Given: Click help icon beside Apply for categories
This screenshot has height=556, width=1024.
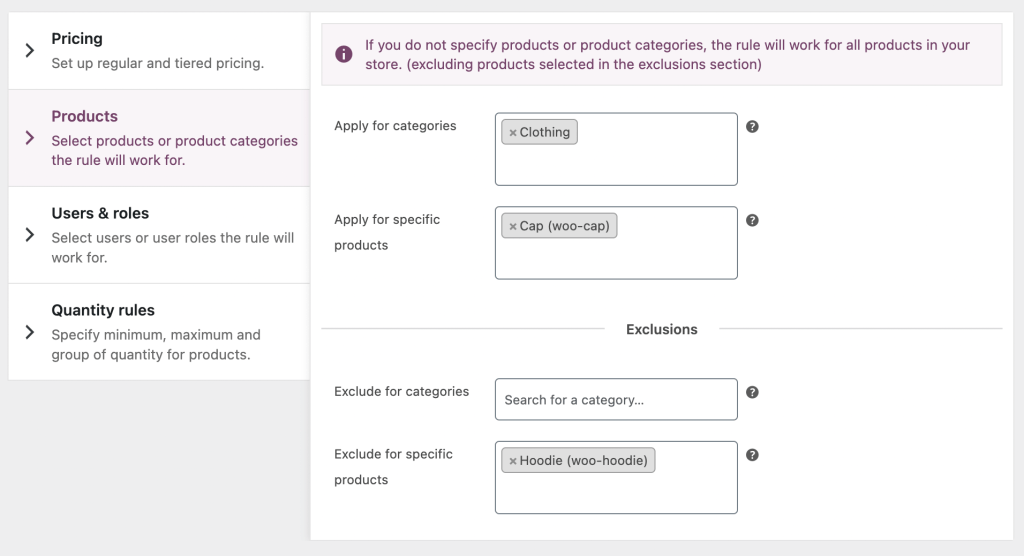Looking at the screenshot, I should point(753,127).
